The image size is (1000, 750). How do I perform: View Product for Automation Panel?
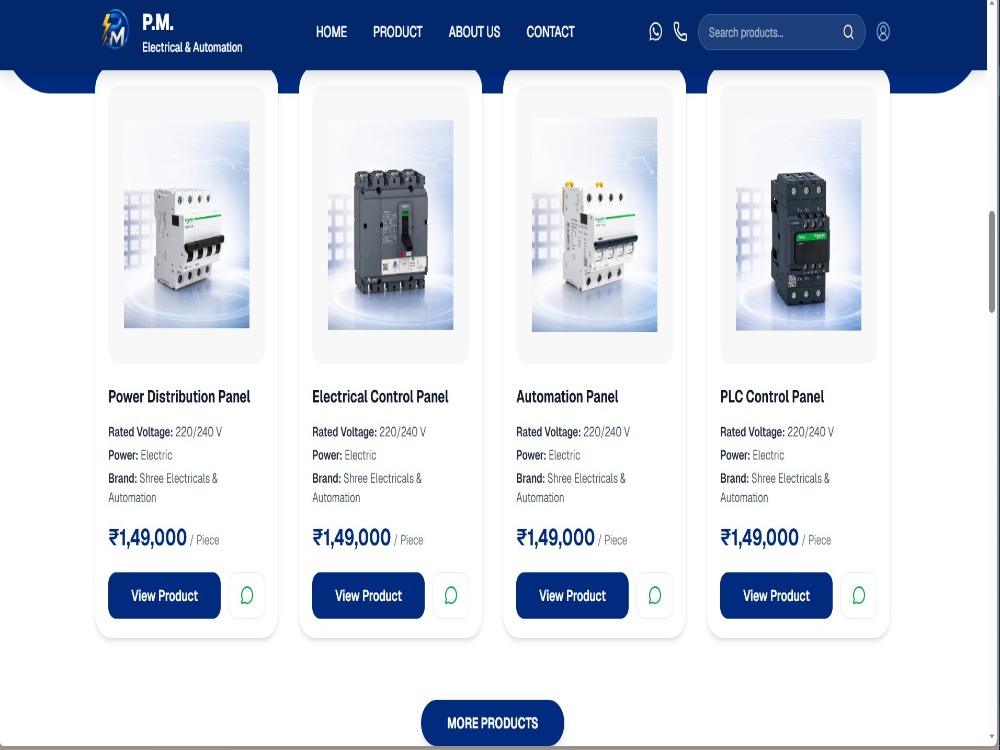coord(572,595)
